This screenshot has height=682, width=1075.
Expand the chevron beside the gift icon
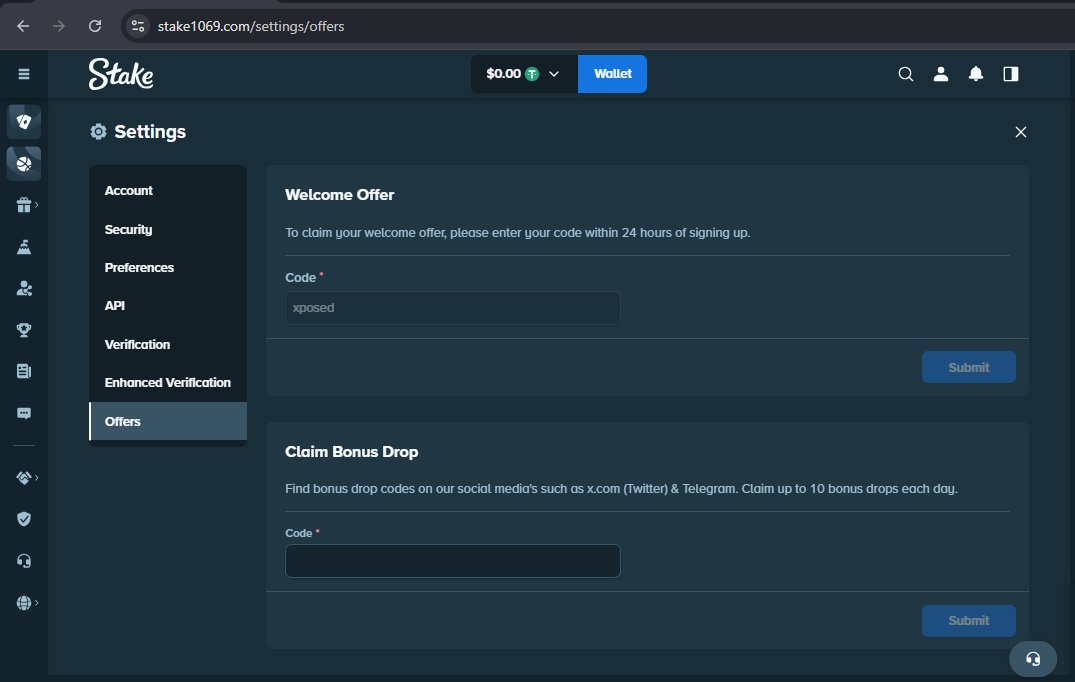36,205
